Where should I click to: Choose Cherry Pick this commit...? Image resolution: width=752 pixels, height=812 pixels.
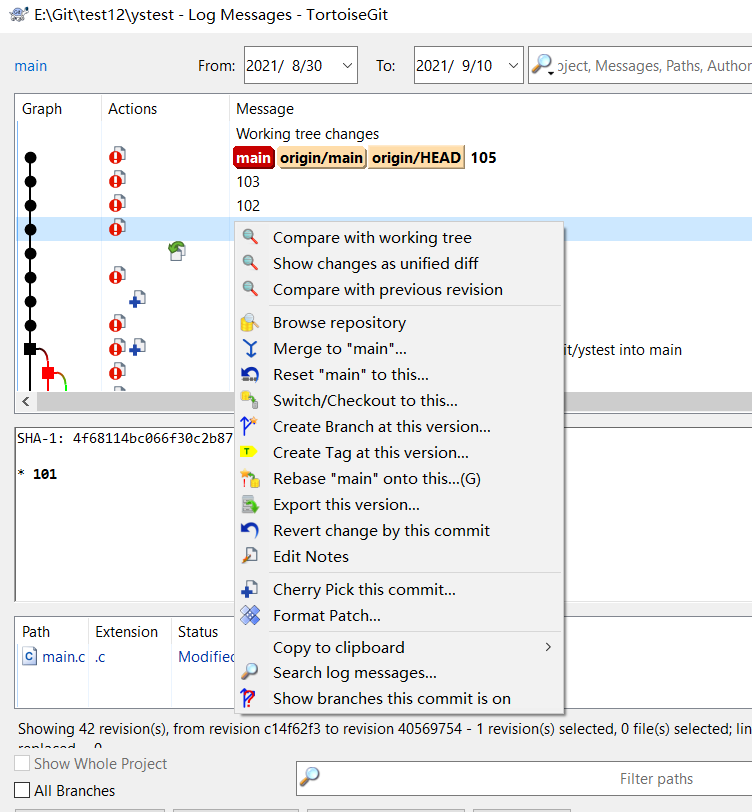399,589
